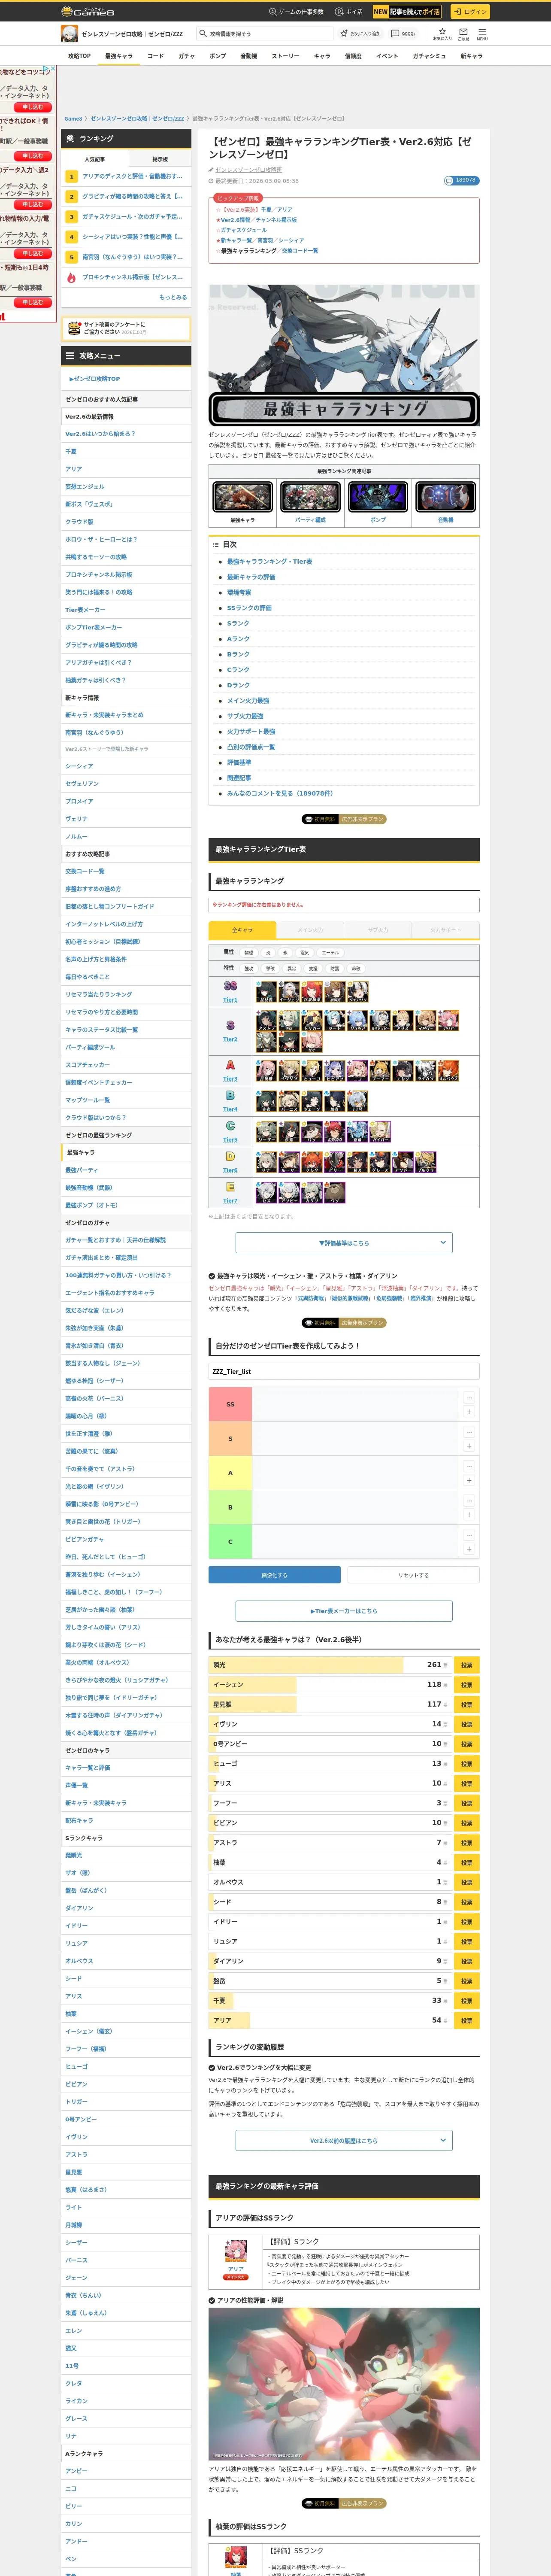The image size is (551, 2576).
Task: Open the hamburger MENU icon in the header
Action: point(482,33)
